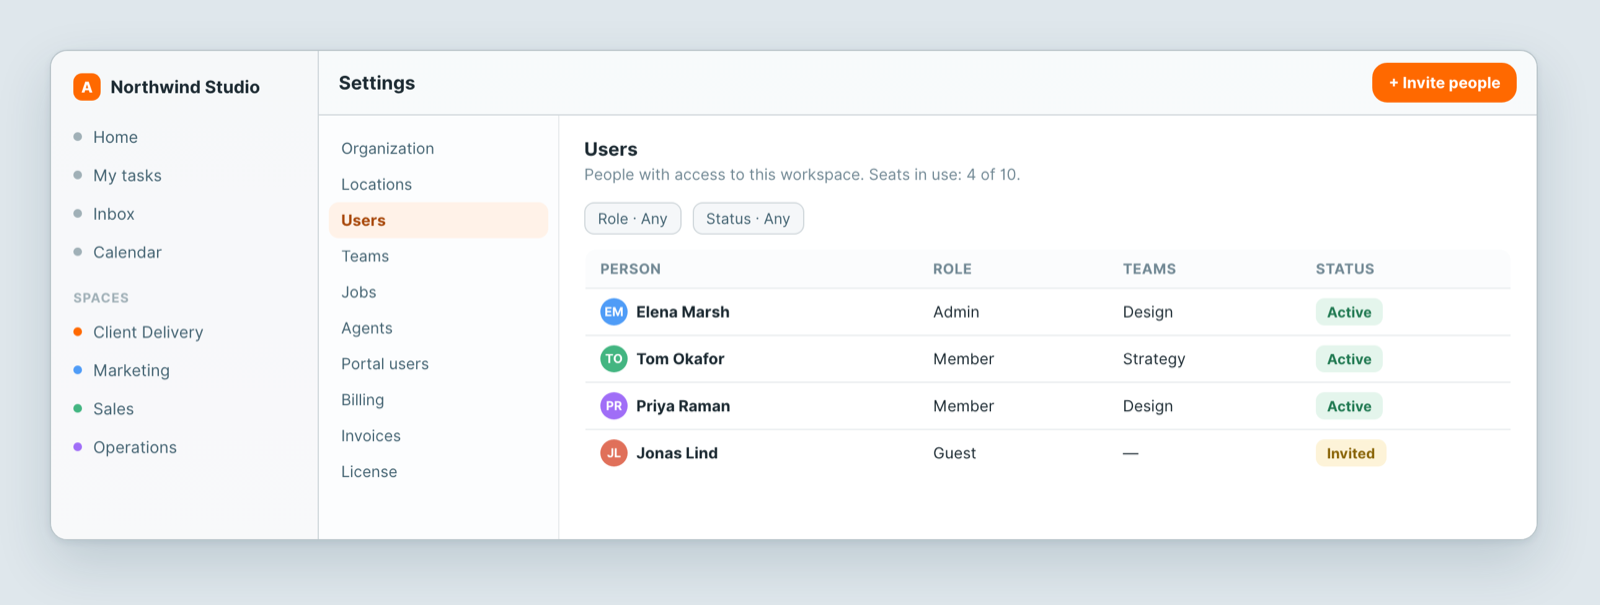Click the Invite people button
1600x605 pixels.
point(1444,83)
